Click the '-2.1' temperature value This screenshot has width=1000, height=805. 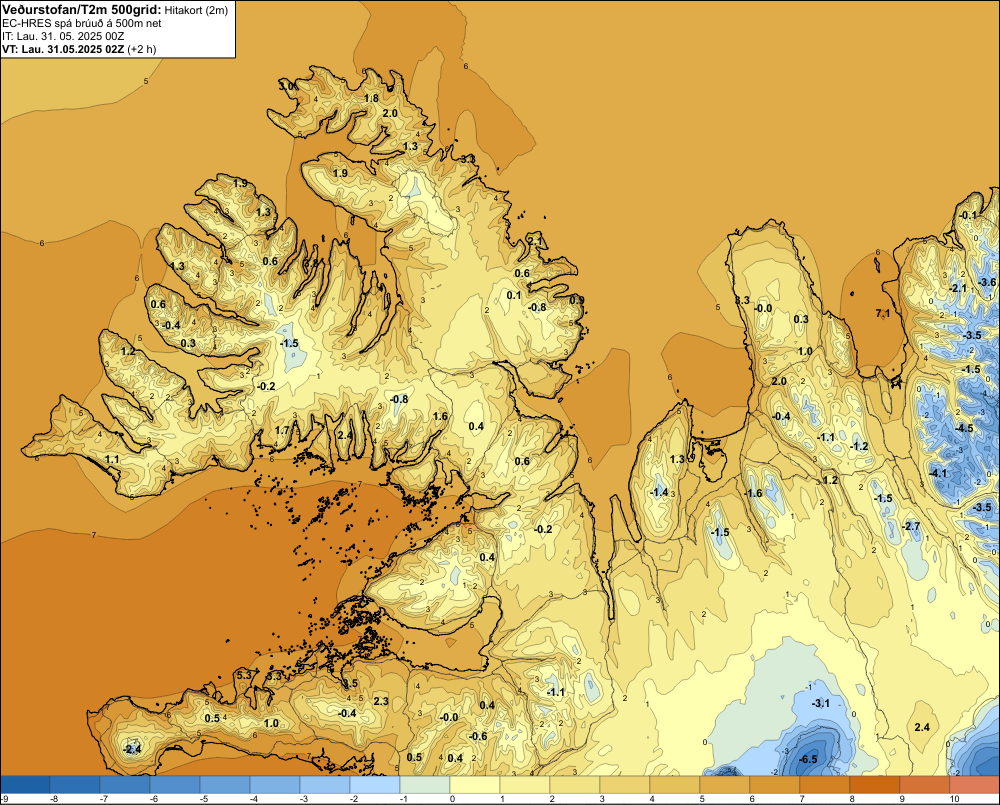point(957,288)
